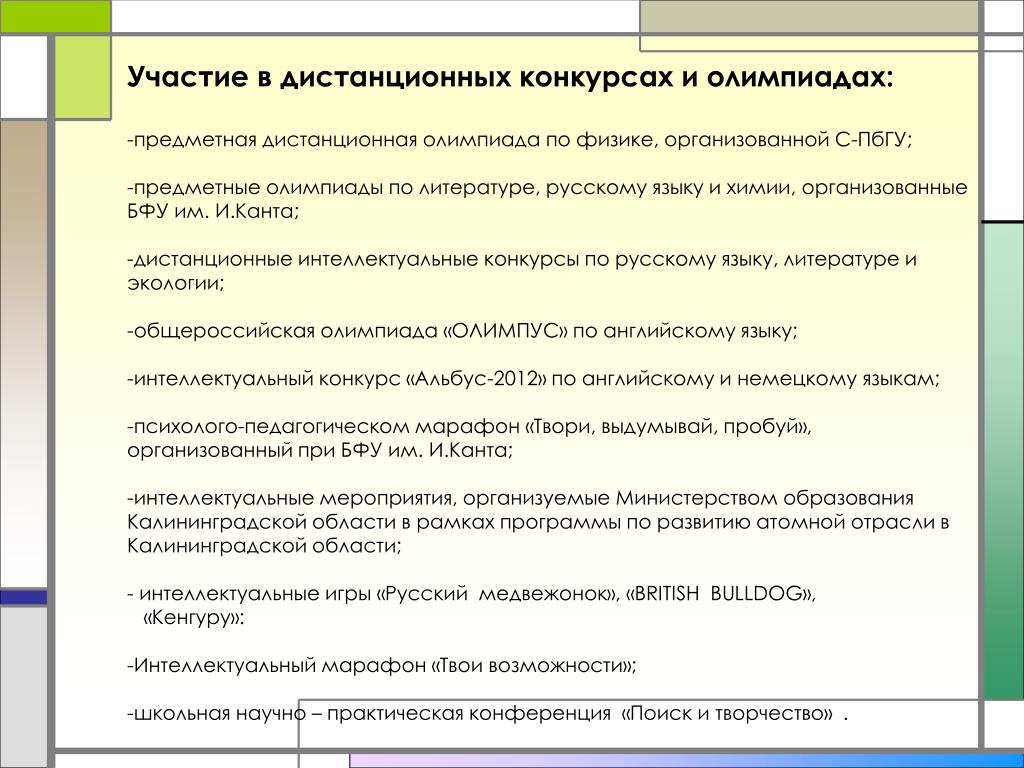Click the line beginning 'предметные олимпиады по литературе'

[x=547, y=188]
